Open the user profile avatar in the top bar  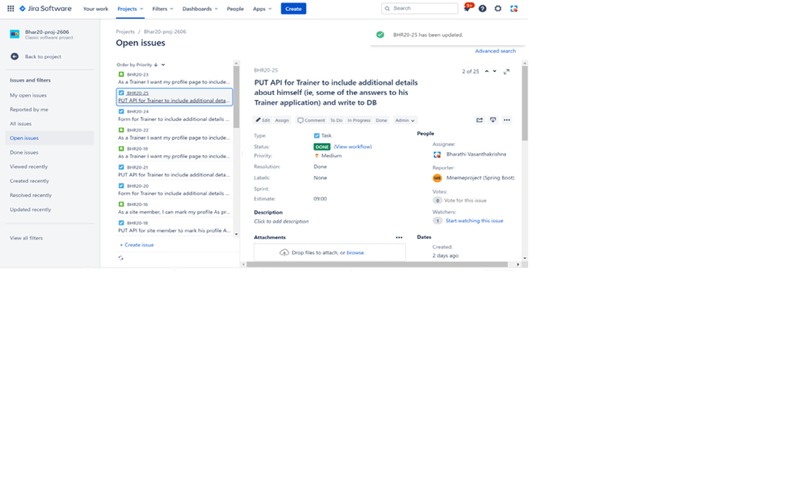(514, 9)
